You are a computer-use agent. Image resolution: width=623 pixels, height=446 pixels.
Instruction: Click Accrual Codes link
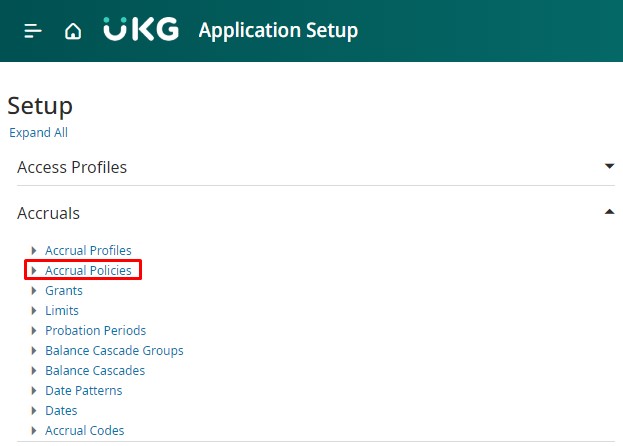tap(85, 430)
